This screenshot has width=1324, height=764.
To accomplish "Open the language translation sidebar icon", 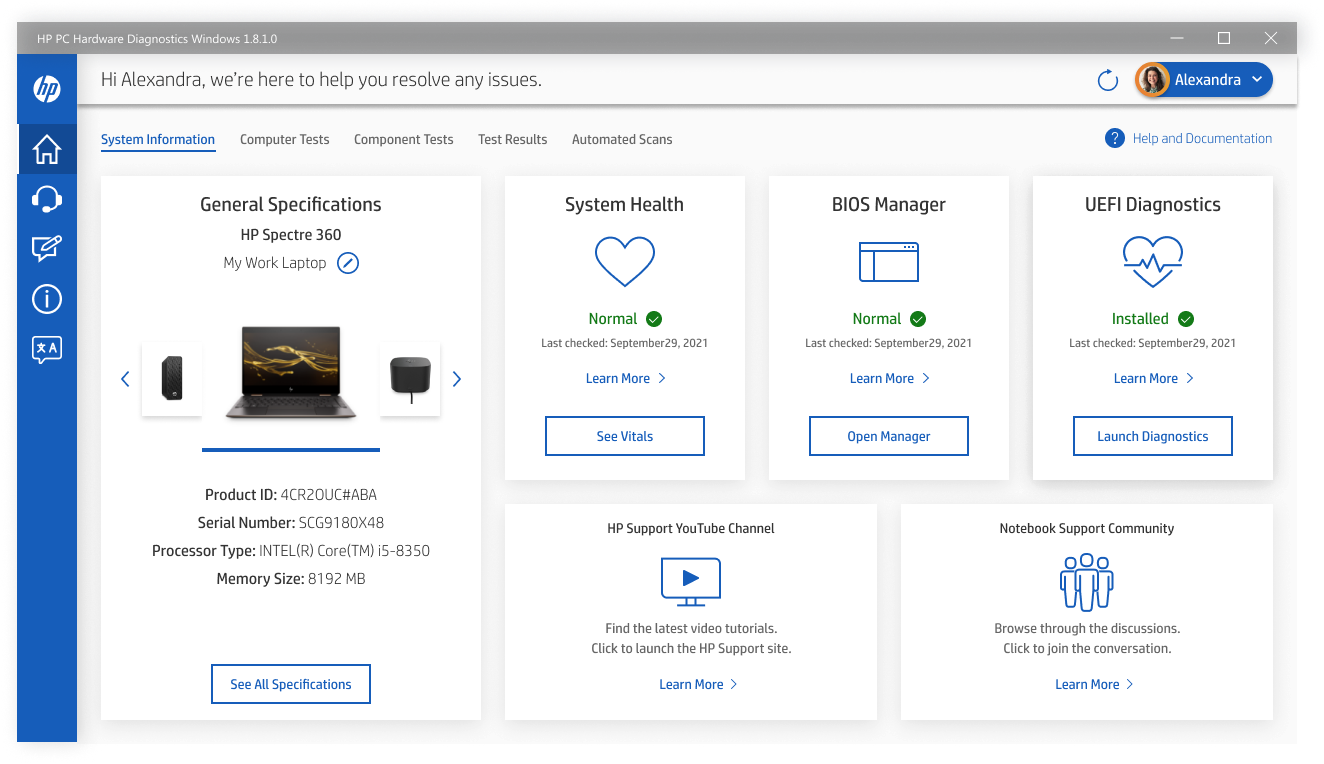I will 47,349.
